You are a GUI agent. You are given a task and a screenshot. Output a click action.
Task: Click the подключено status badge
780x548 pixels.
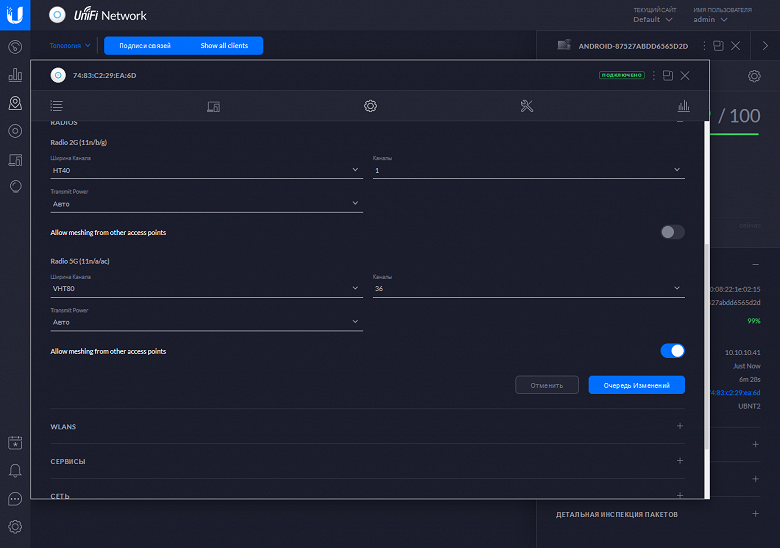point(622,75)
